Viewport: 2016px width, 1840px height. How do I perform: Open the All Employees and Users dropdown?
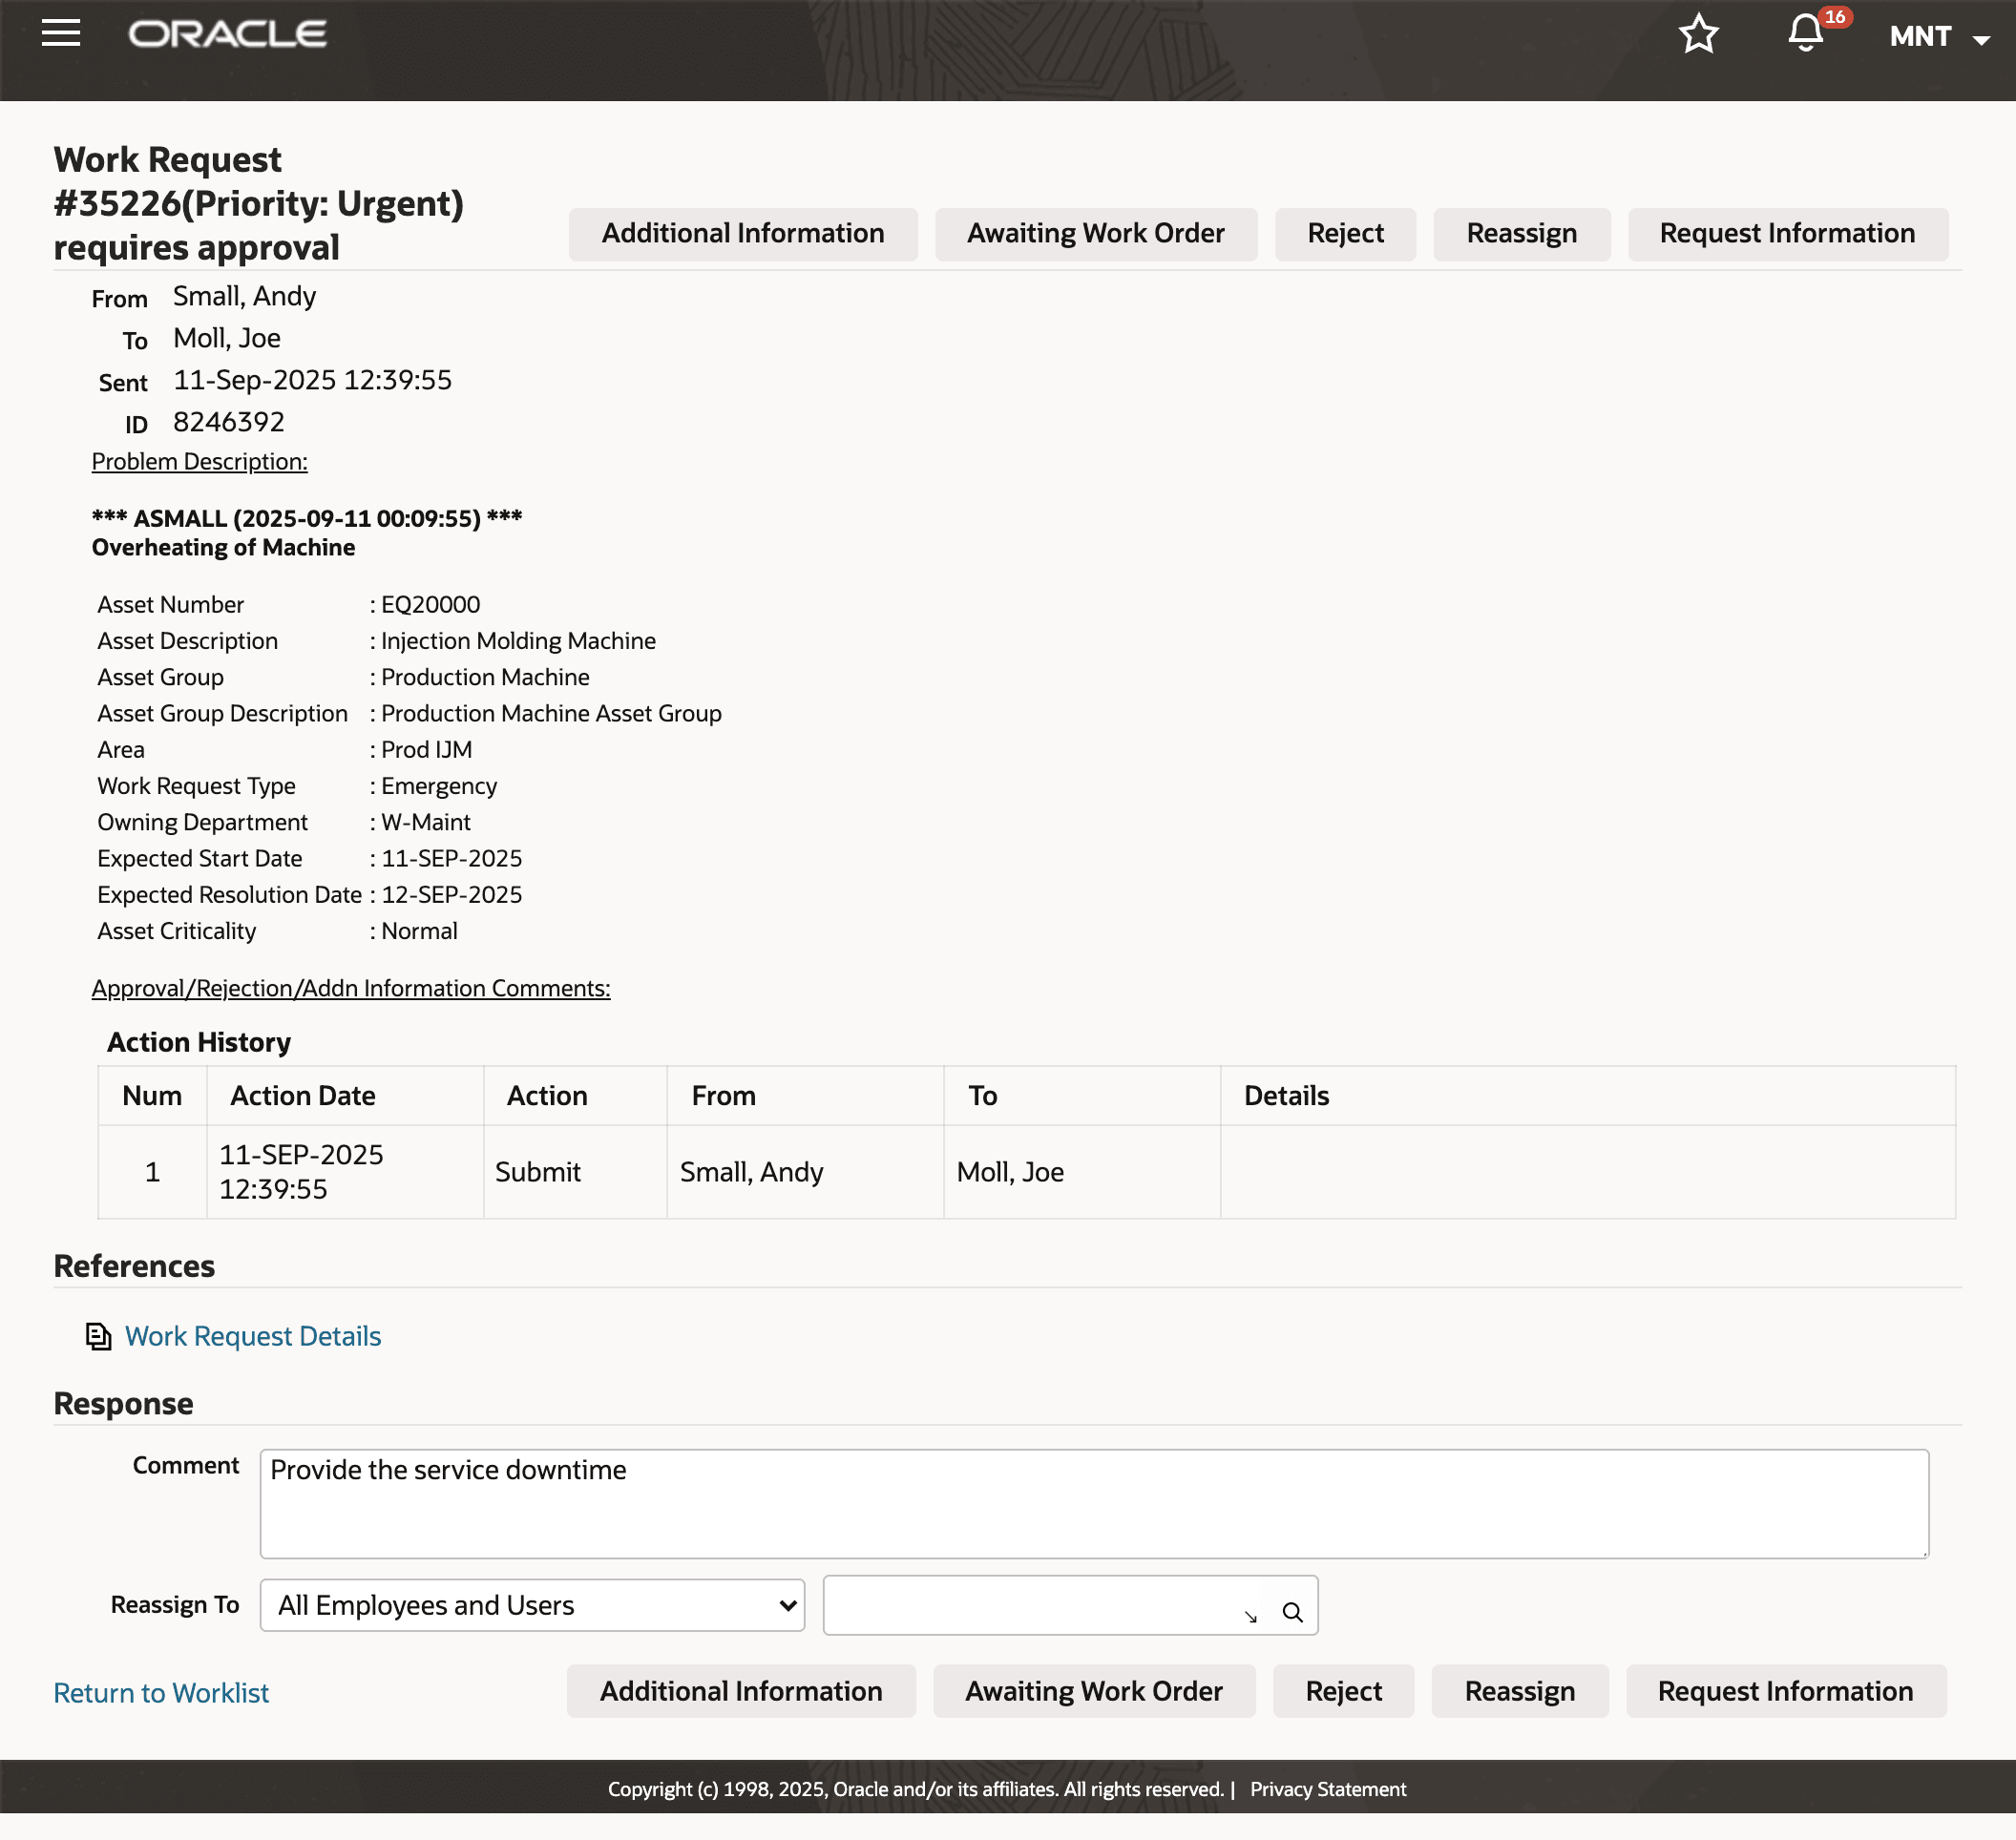click(531, 1605)
